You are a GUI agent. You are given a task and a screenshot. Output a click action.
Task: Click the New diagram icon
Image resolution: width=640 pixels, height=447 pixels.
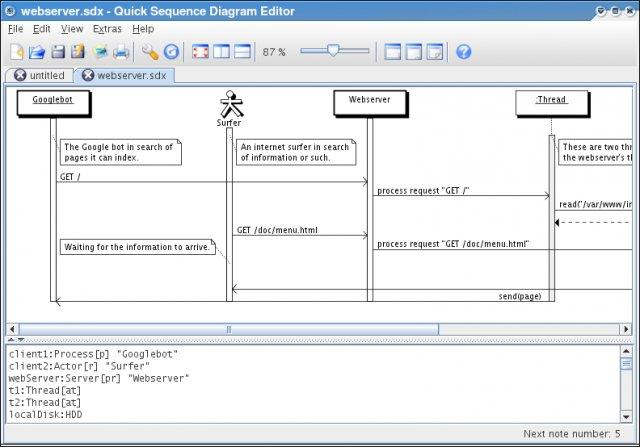pyautogui.click(x=16, y=52)
